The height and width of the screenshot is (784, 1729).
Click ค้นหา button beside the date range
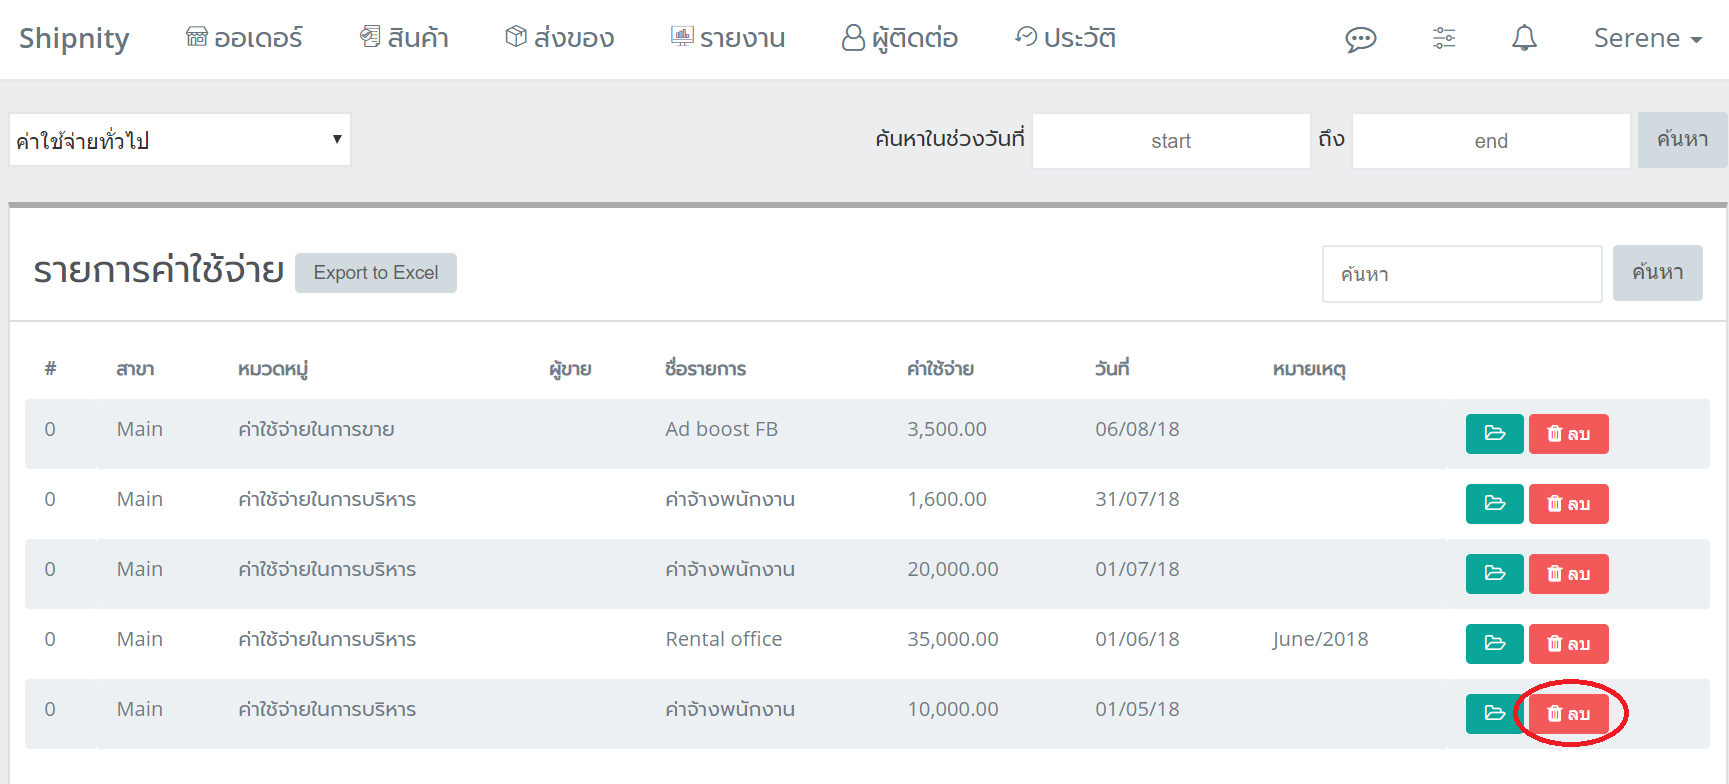click(x=1681, y=140)
